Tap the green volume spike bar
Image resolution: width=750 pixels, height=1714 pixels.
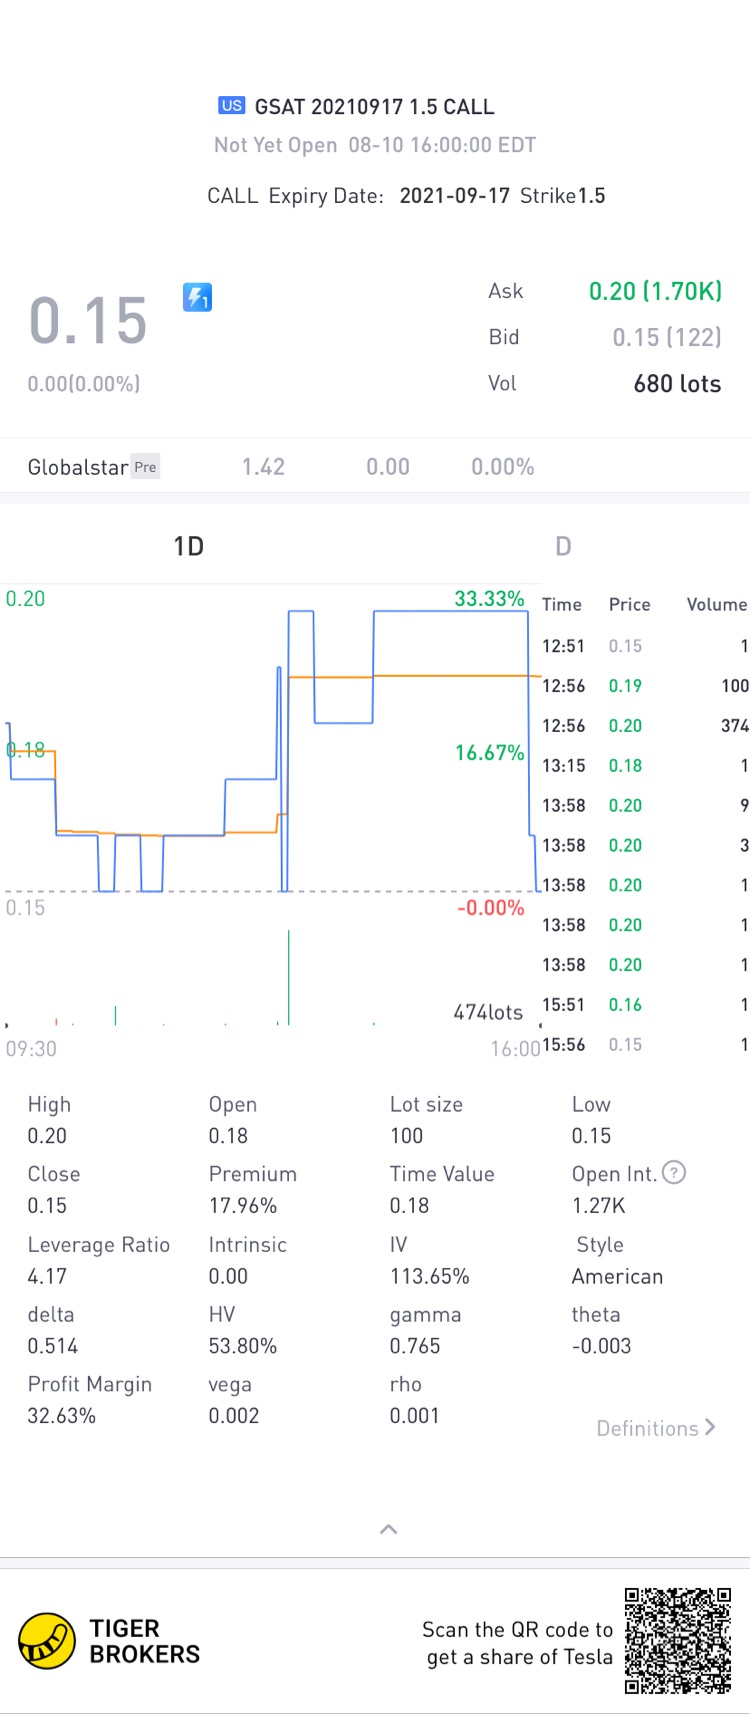(x=289, y=980)
